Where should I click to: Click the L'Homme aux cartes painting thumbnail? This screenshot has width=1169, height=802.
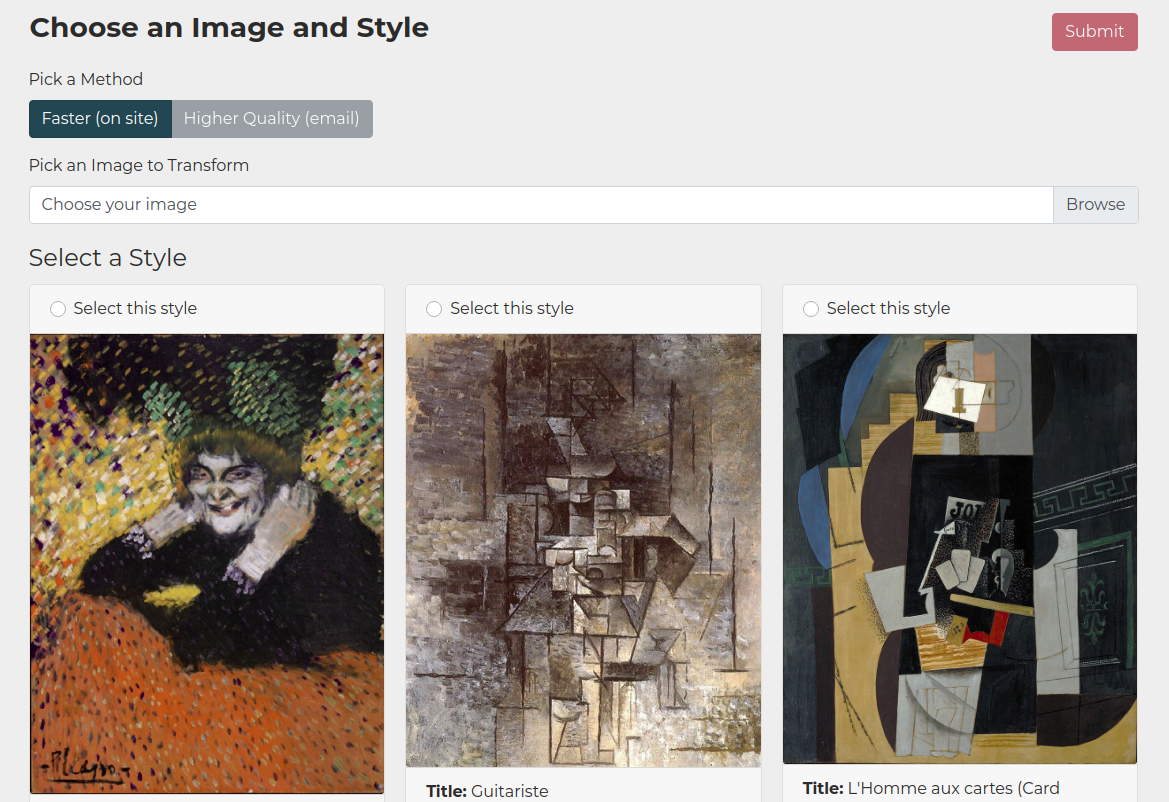960,549
